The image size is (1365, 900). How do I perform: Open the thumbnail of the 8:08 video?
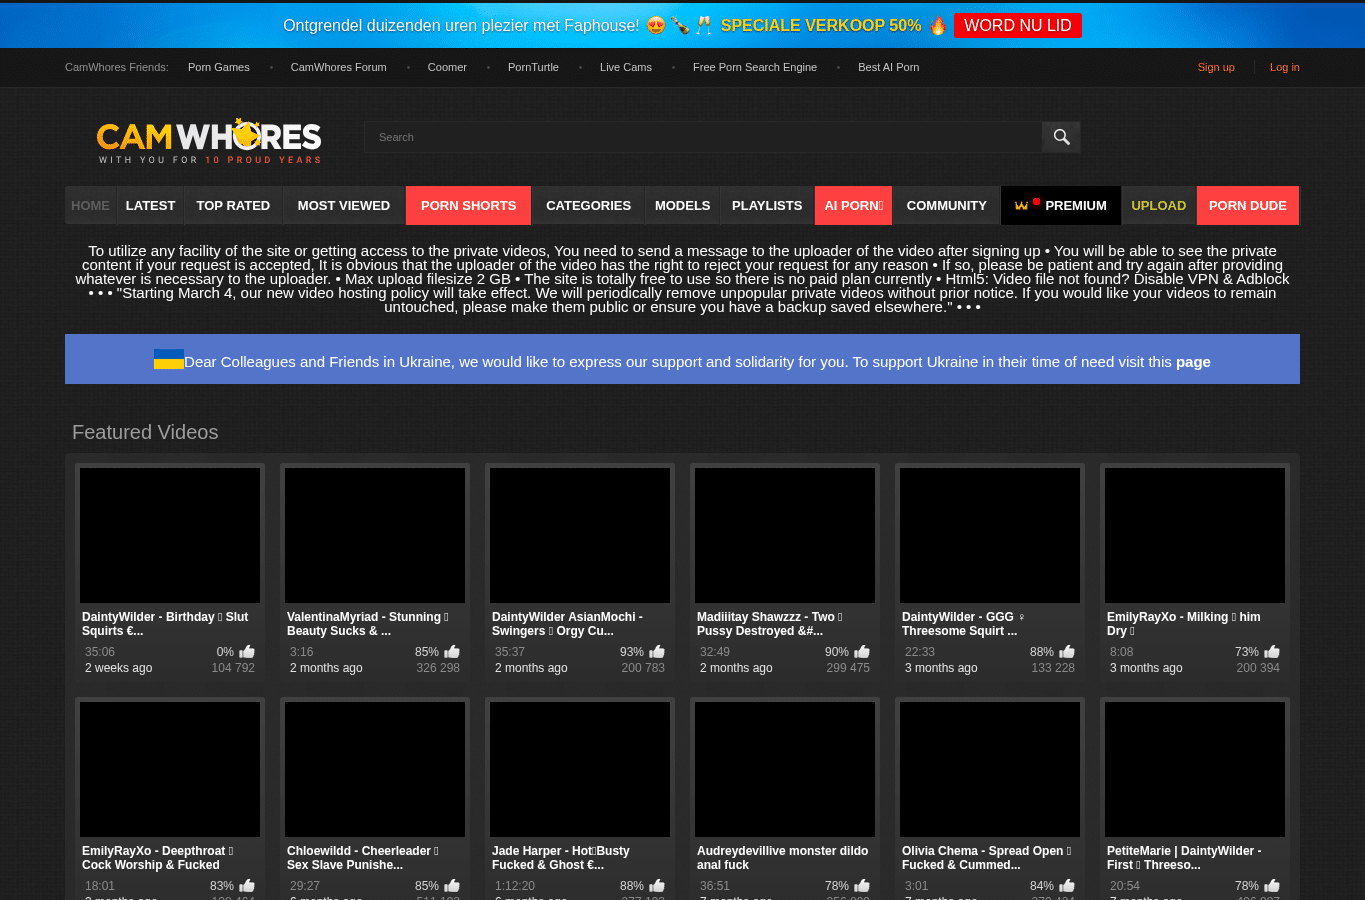pyautogui.click(x=1195, y=535)
